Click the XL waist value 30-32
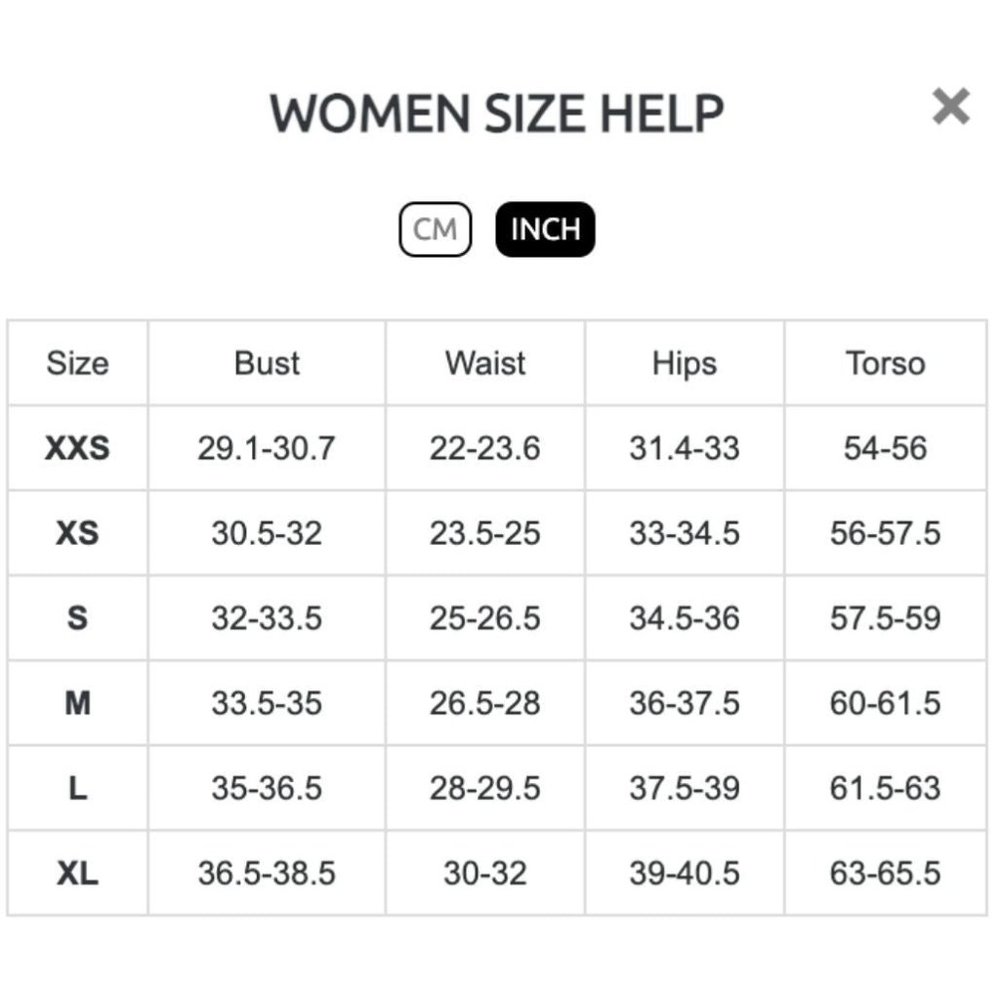The image size is (1000, 1000). (485, 873)
